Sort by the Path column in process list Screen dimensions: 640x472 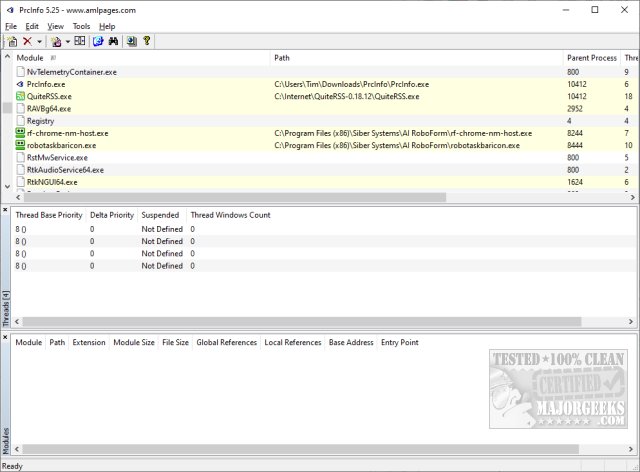pos(416,58)
